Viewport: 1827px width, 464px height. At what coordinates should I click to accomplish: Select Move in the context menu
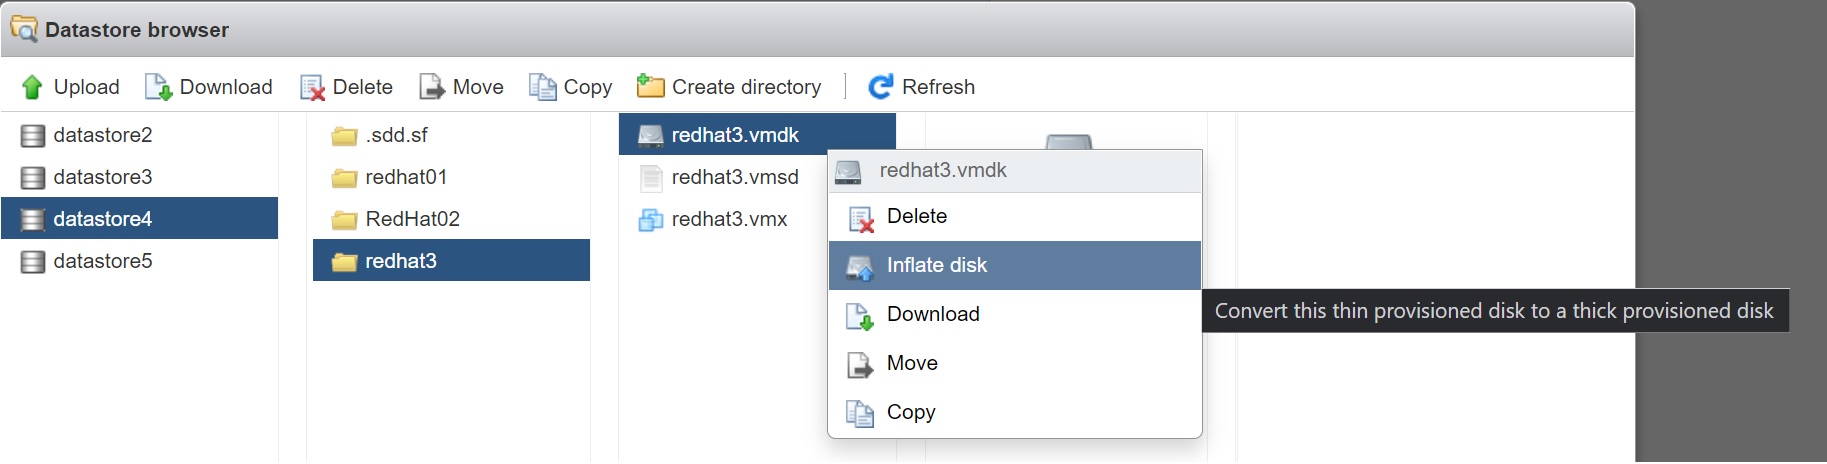pos(911,364)
